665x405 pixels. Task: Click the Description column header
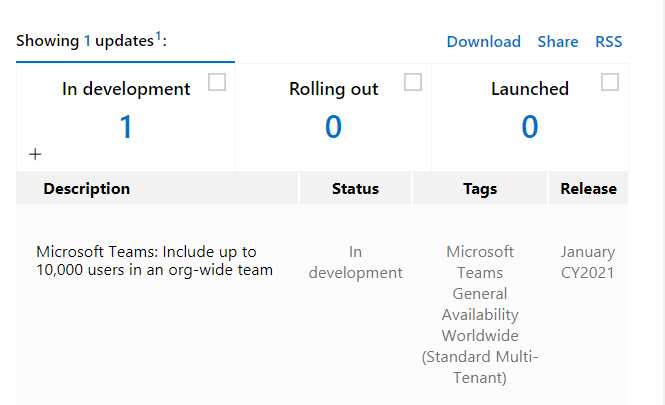(157, 188)
